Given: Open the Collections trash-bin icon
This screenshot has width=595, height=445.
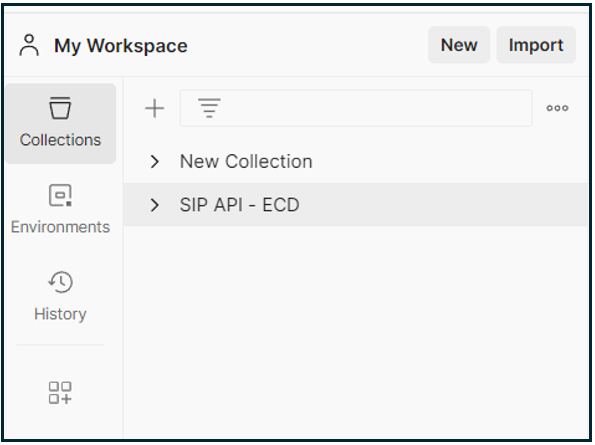Looking at the screenshot, I should point(60,108).
